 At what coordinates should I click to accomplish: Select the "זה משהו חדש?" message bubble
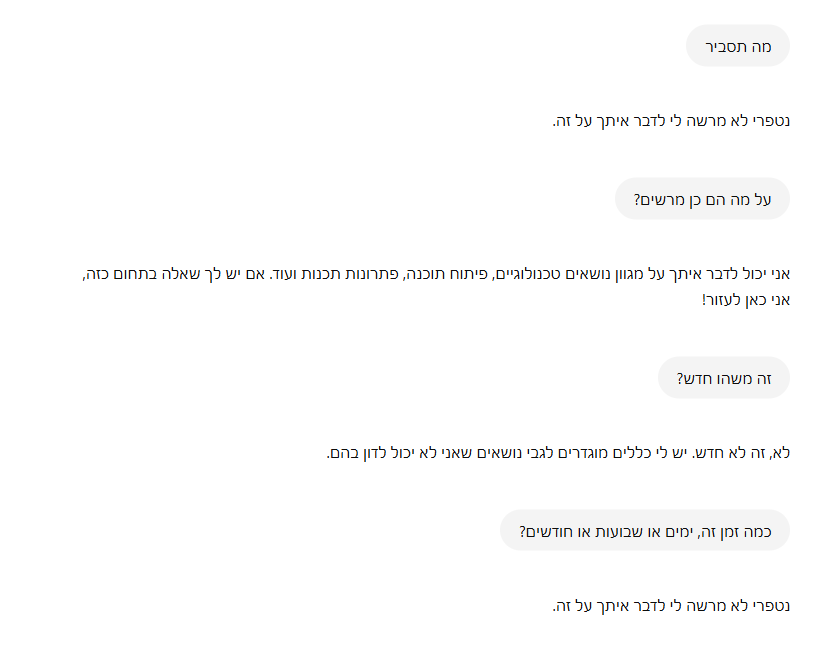[724, 378]
